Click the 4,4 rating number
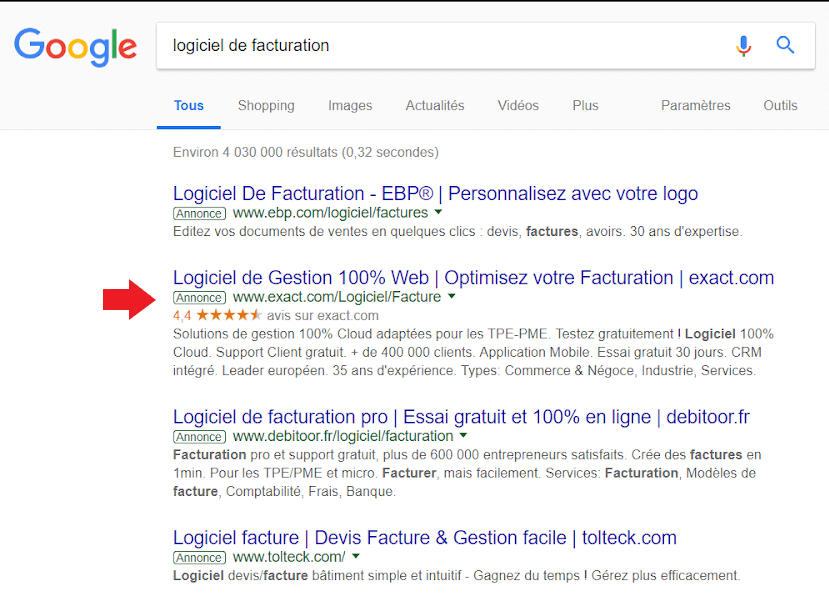The height and width of the screenshot is (593, 829). pyautogui.click(x=182, y=316)
